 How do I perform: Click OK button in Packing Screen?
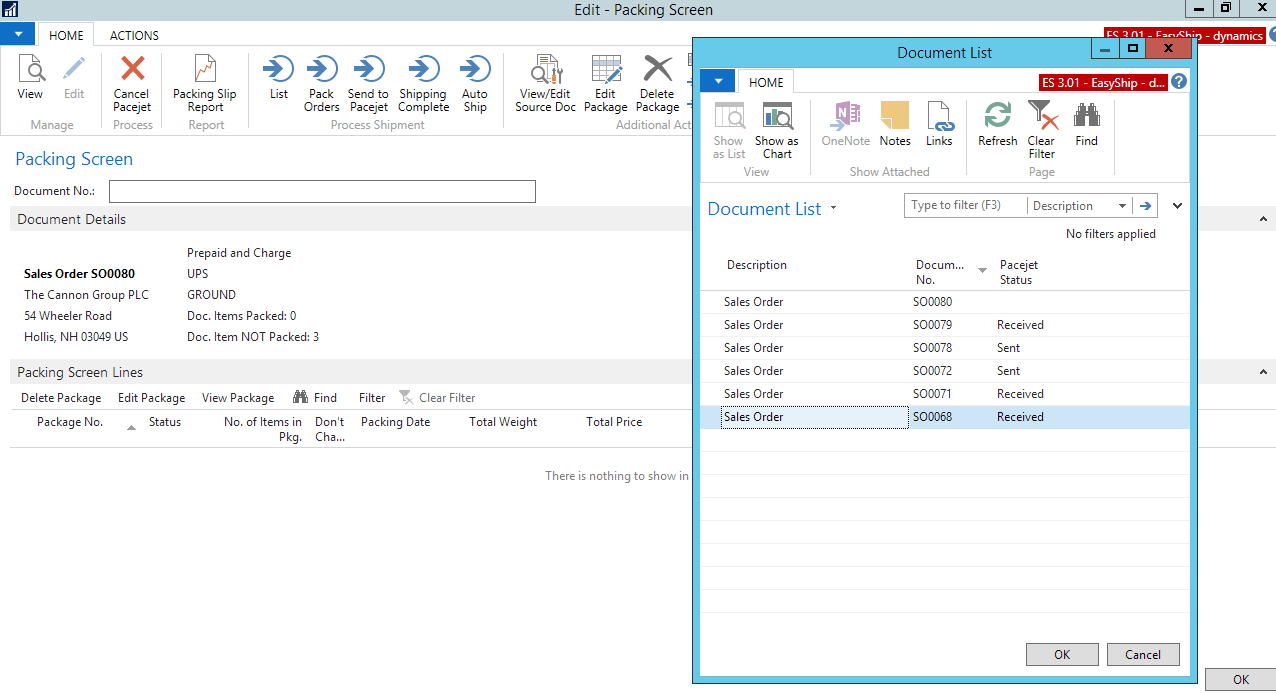[1241, 679]
